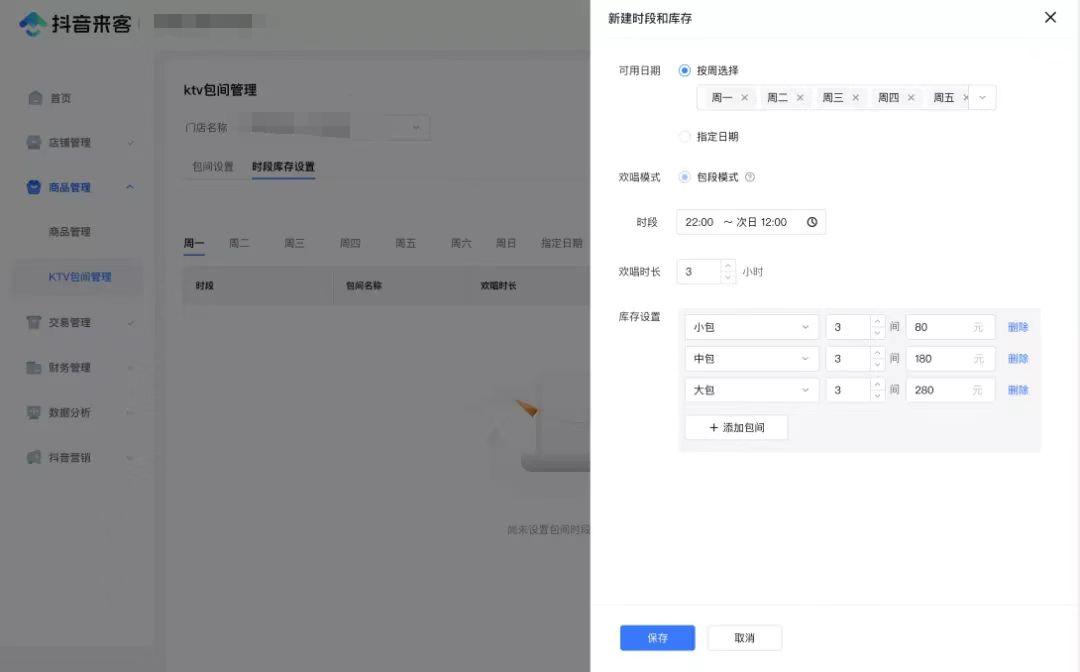This screenshot has height=672, width=1080.
Task: Expand the weekday selection dropdown arrow
Action: click(x=982, y=97)
